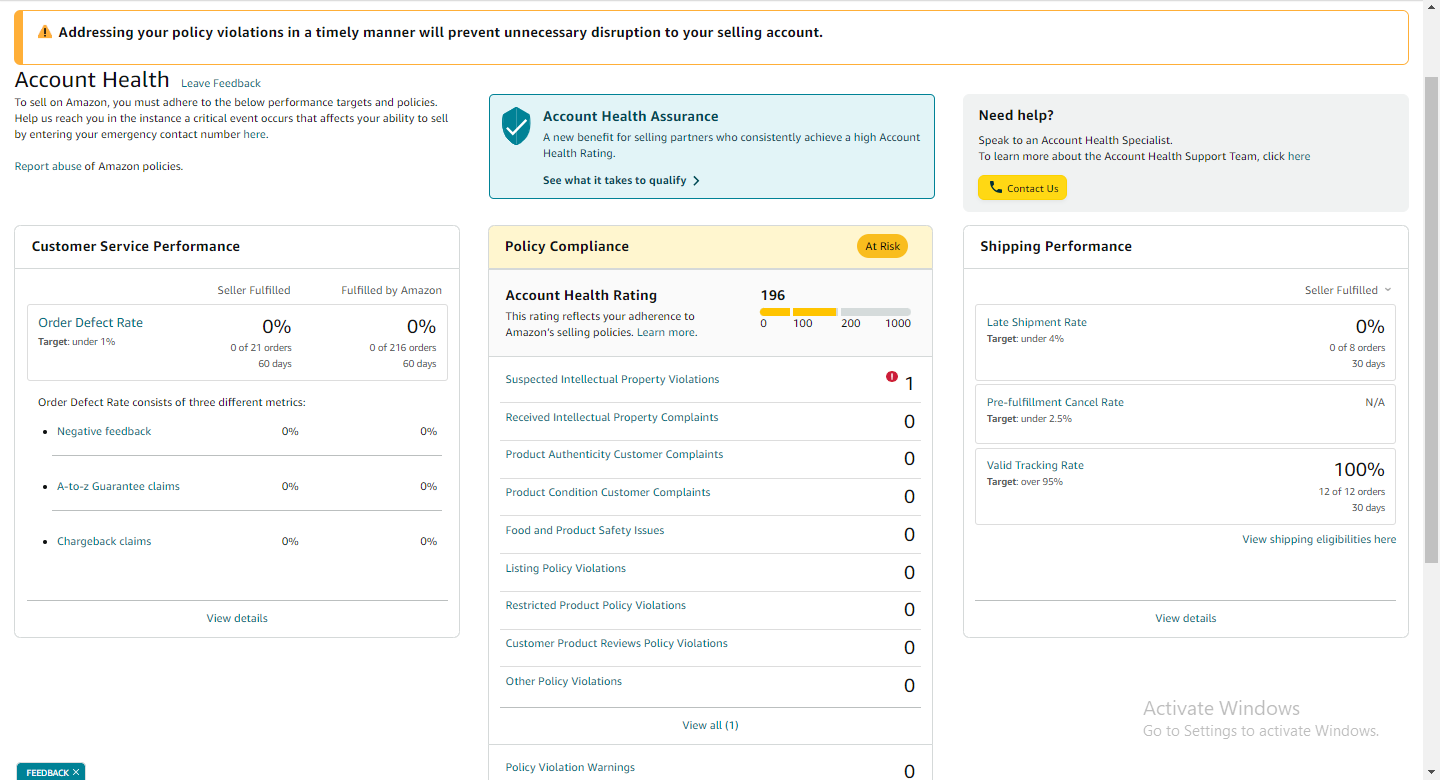Viewport: 1440px width, 780px height.
Task: Open the Late Shipment Rate link
Action: coord(1037,322)
